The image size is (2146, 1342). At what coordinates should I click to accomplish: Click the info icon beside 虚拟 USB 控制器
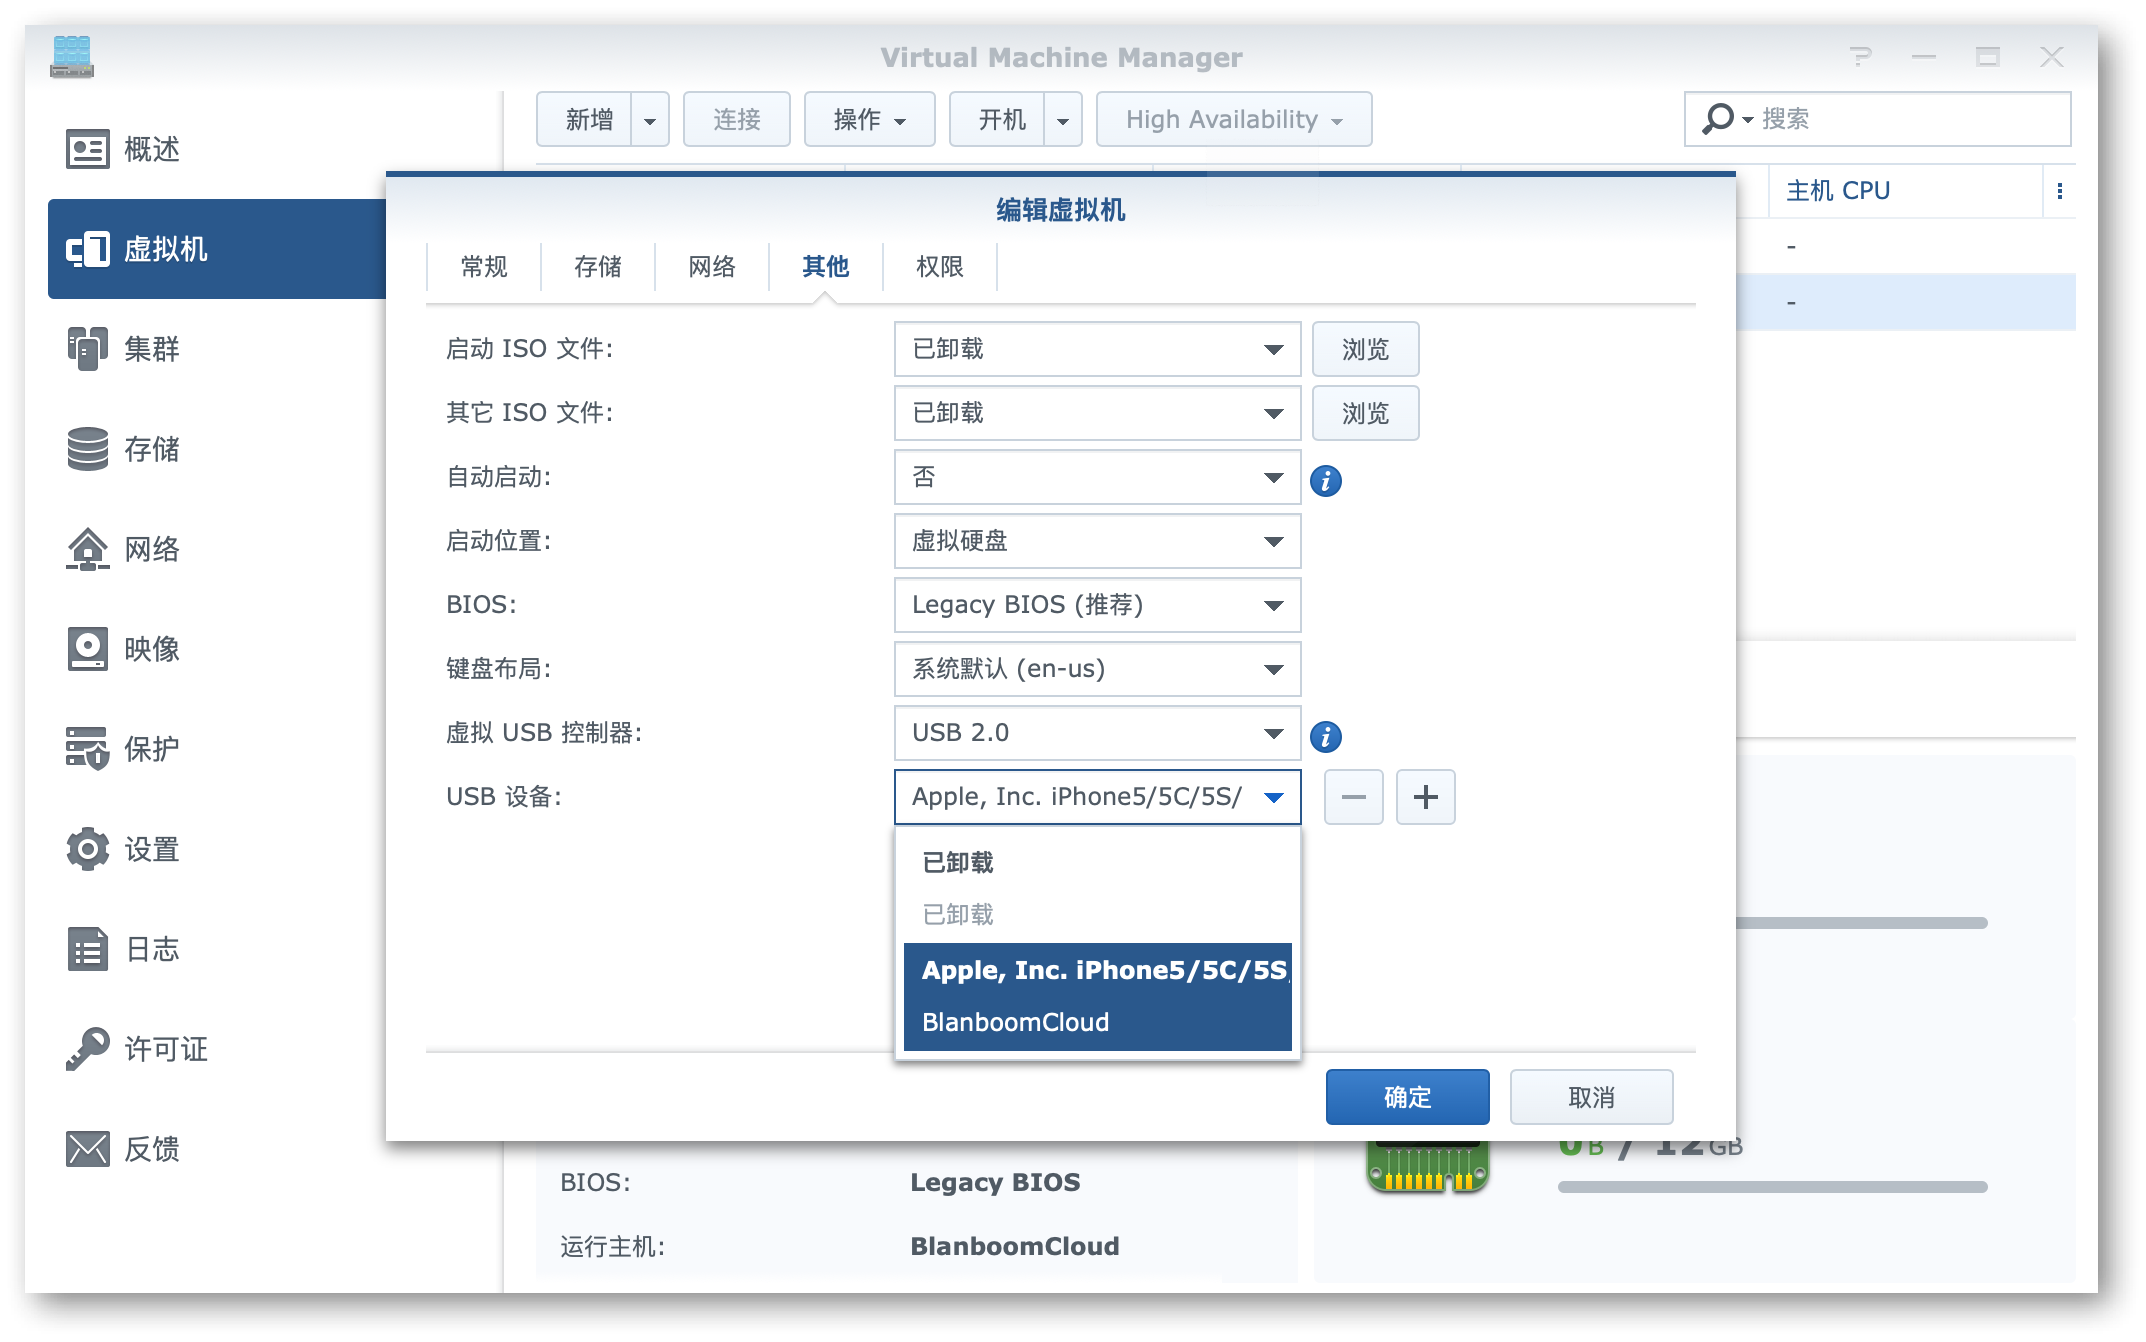coord(1326,736)
